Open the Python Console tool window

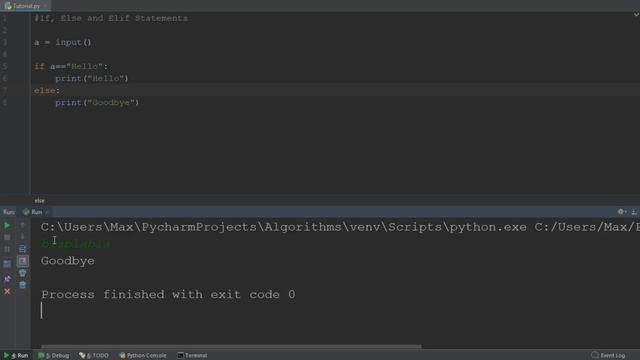[x=143, y=356]
